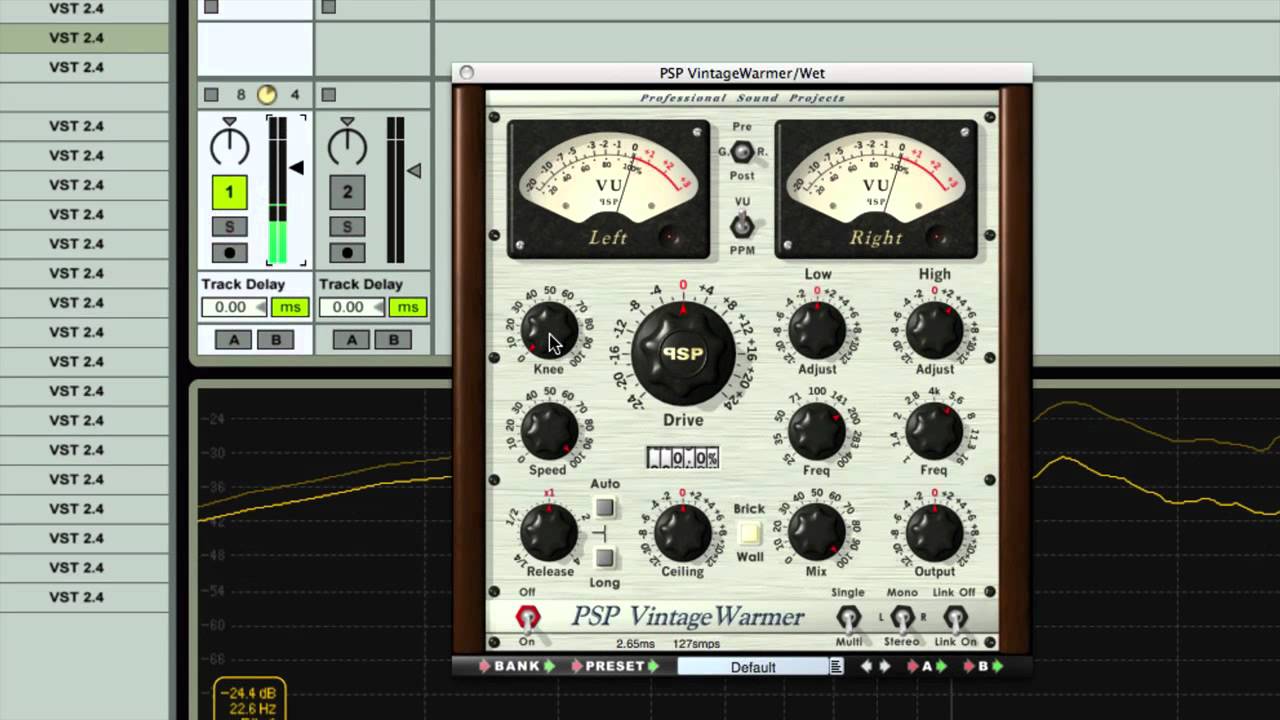Toggle track 1 activator button
The width and height of the screenshot is (1280, 720).
pos(229,192)
